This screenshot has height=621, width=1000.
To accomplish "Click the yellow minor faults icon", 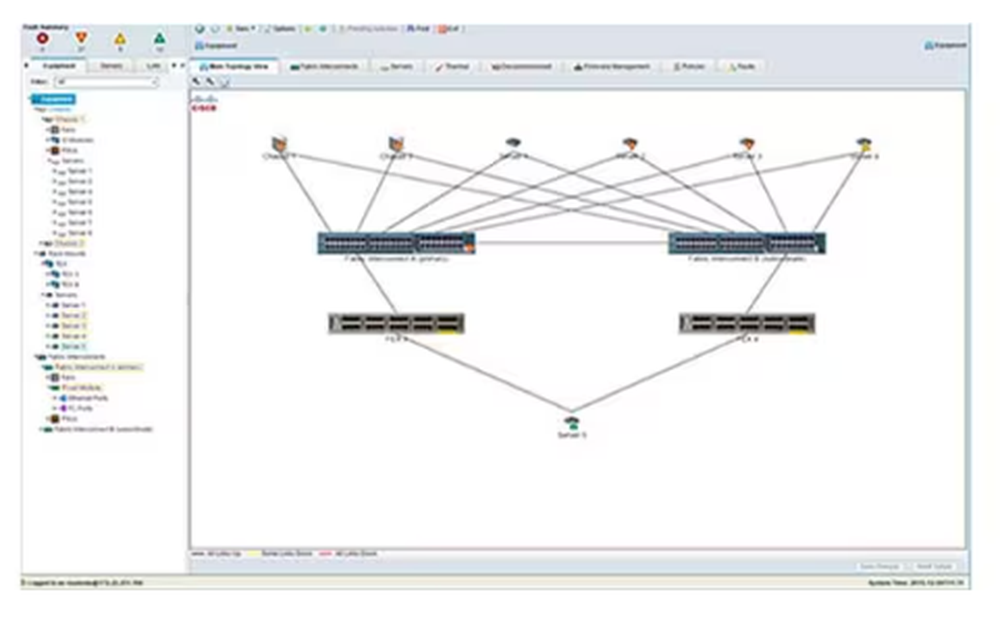I will (120, 39).
